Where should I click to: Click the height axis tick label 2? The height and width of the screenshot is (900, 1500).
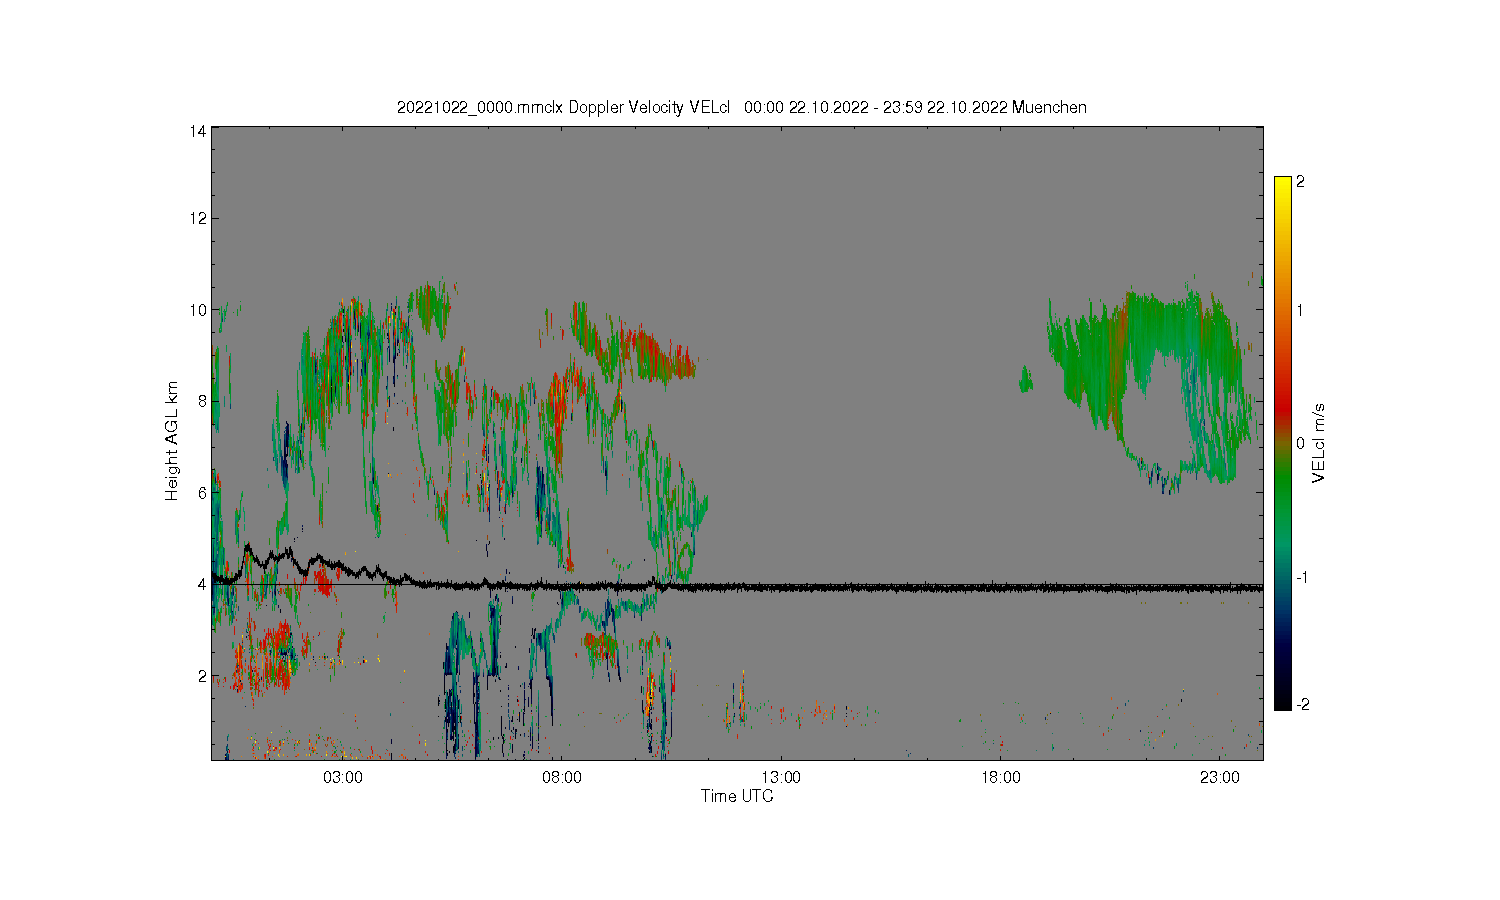coord(202,676)
